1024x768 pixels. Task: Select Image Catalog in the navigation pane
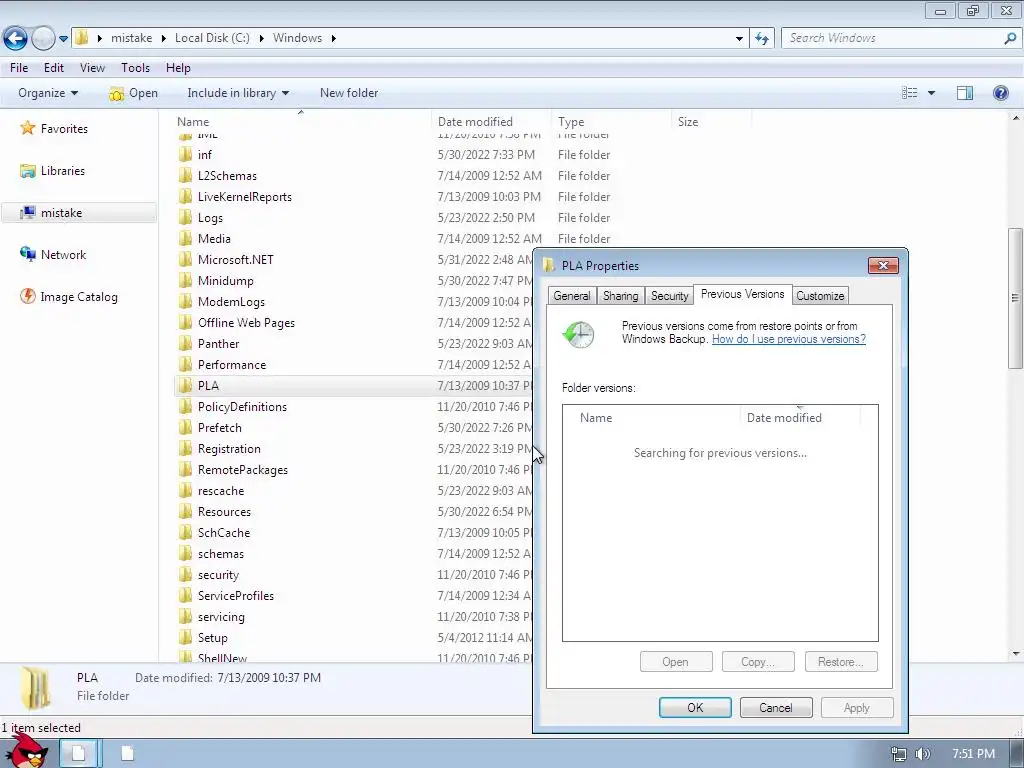pos(79,297)
